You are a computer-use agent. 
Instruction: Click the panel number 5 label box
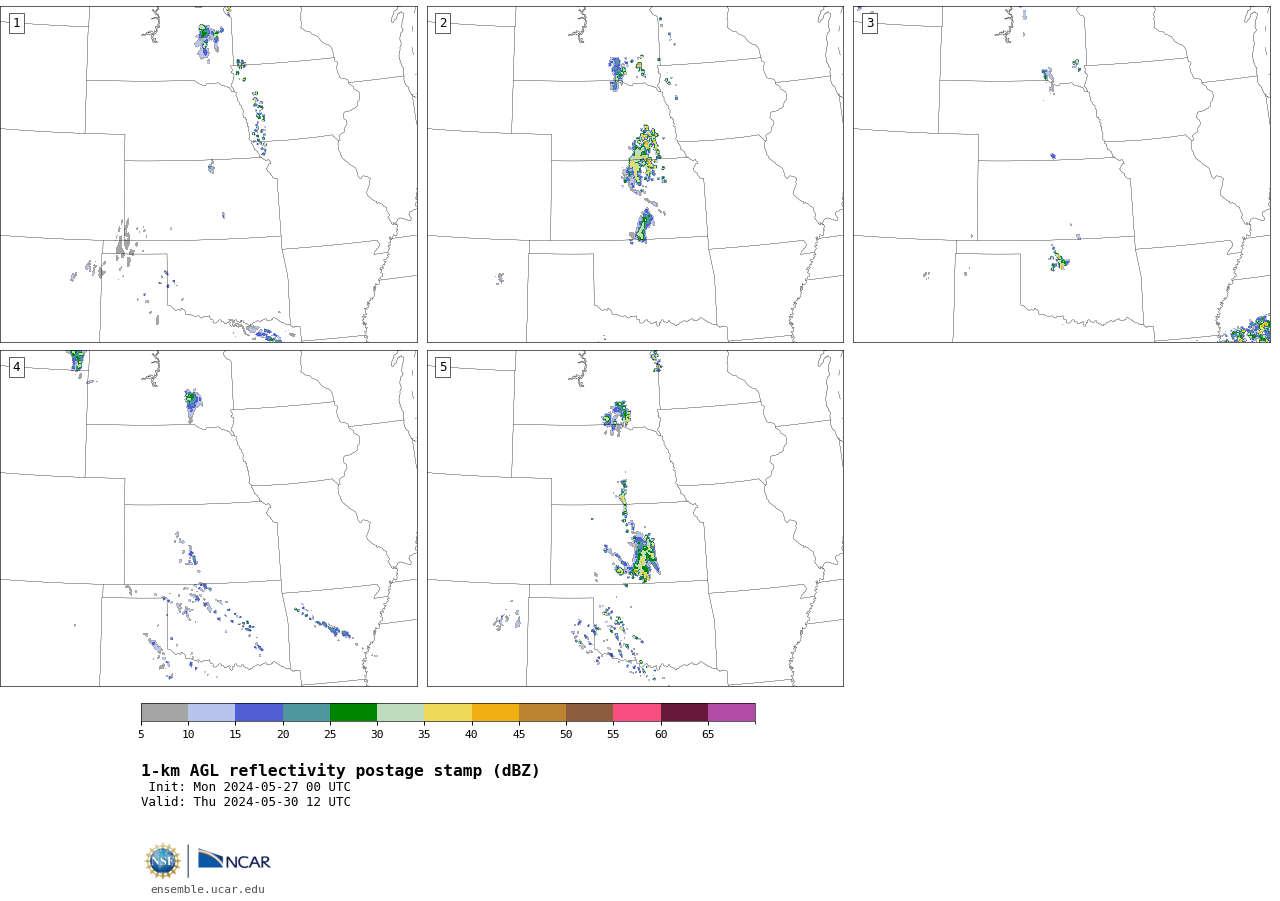coord(443,367)
